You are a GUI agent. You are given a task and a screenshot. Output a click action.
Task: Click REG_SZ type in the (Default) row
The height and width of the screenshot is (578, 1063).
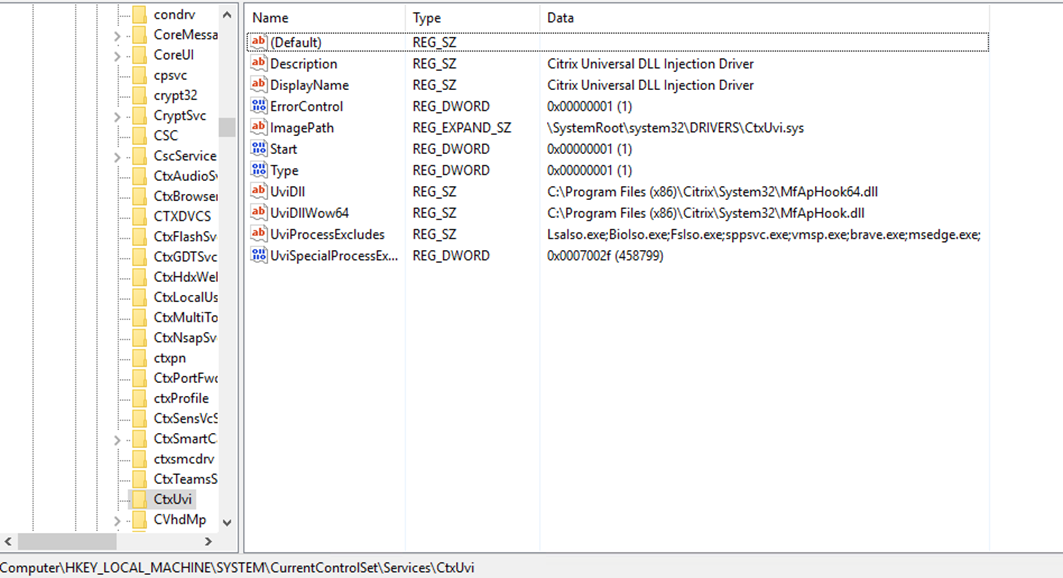434,43
